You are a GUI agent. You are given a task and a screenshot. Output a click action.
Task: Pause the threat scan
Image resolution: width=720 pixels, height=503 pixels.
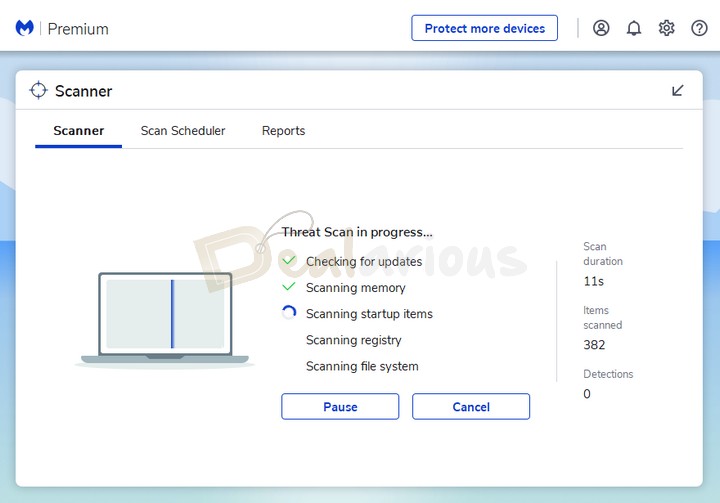(340, 407)
